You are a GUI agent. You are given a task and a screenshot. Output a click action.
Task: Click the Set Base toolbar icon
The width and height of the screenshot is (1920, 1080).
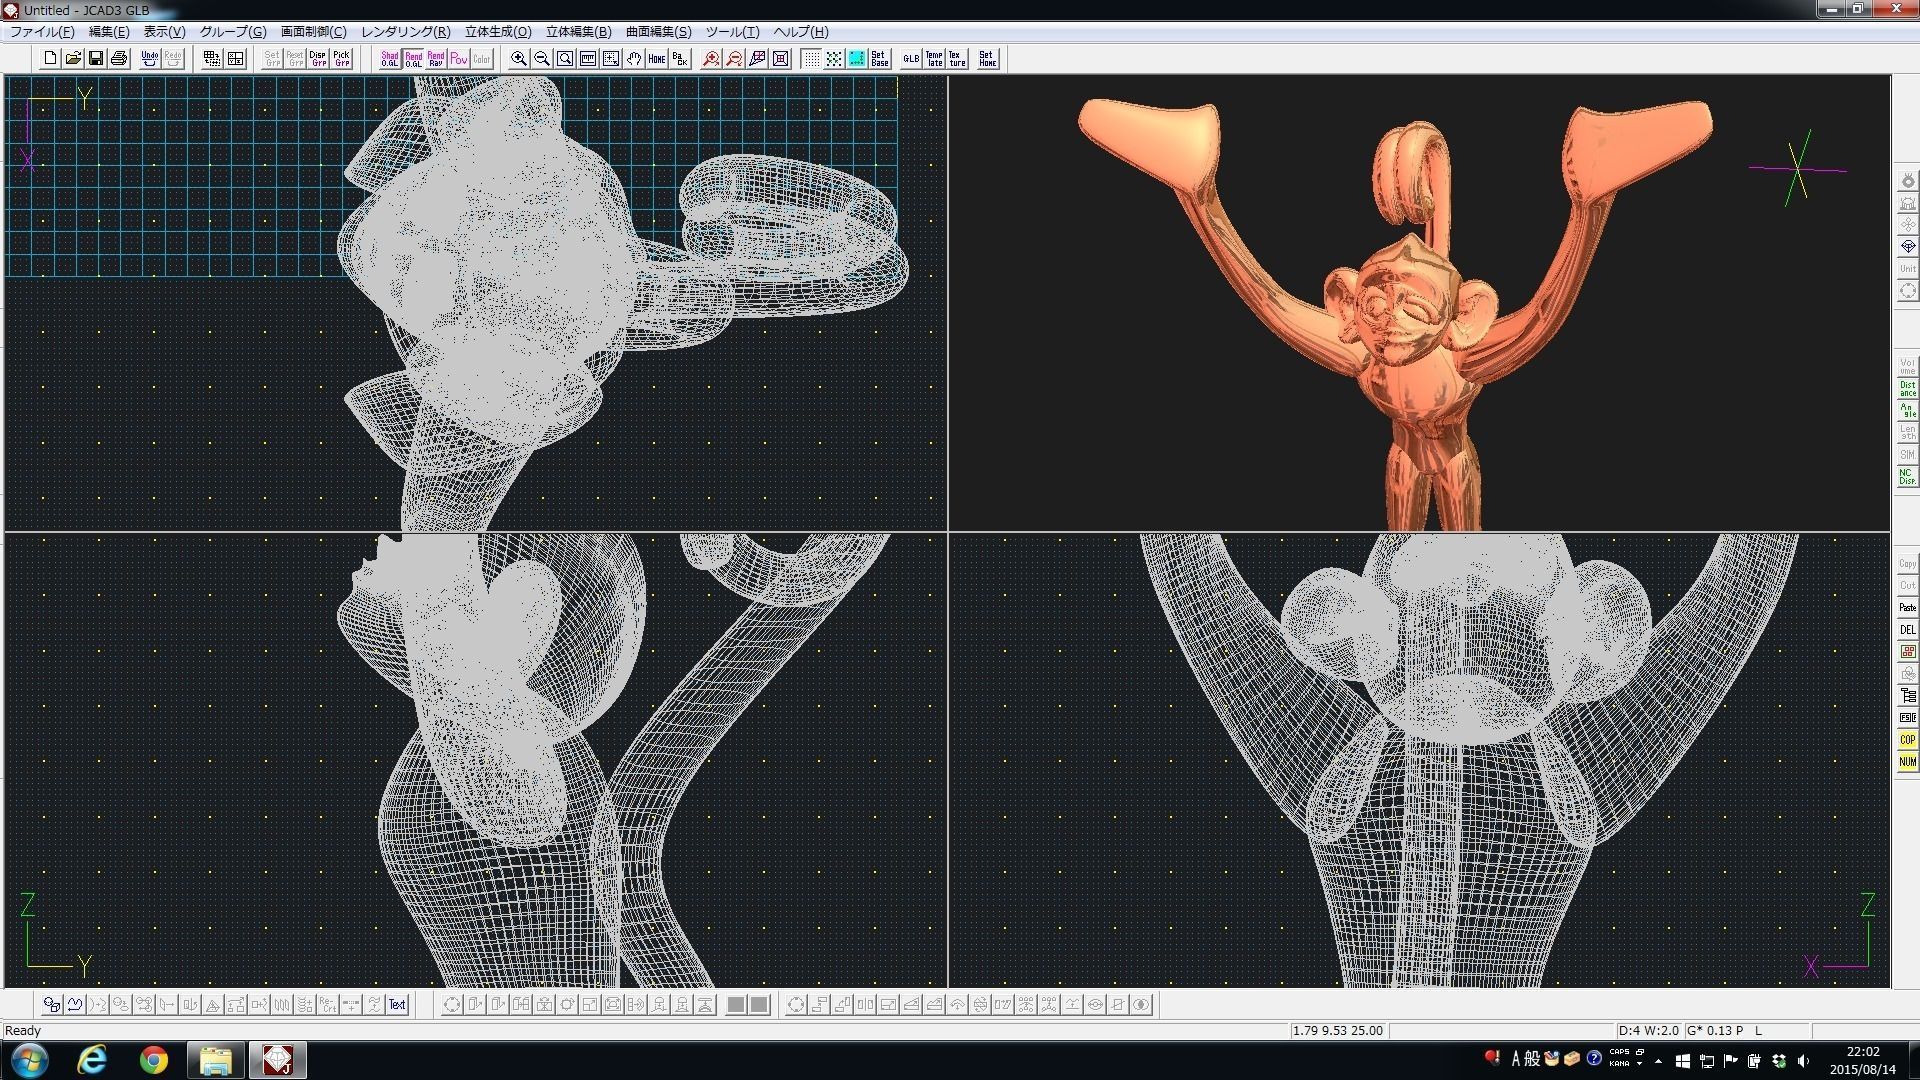tap(880, 59)
